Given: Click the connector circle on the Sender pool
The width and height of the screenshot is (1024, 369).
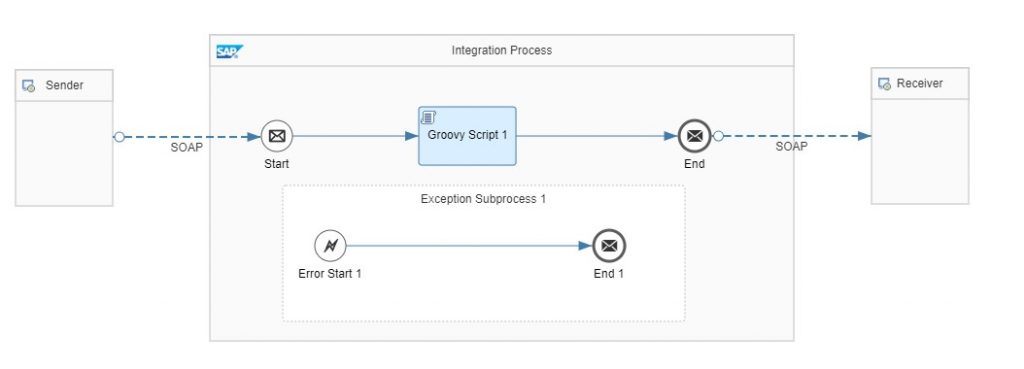Looking at the screenshot, I should click(119, 136).
